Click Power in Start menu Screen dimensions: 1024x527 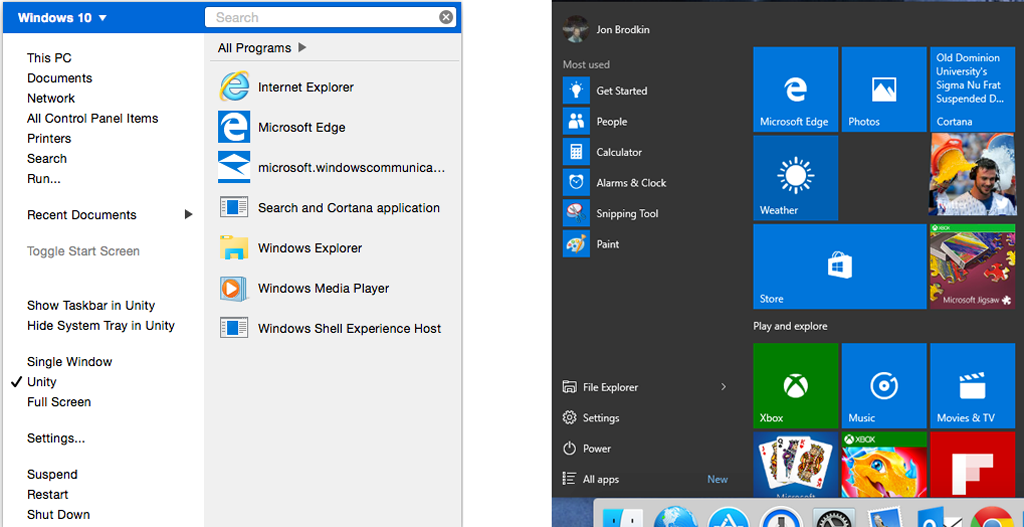(596, 449)
